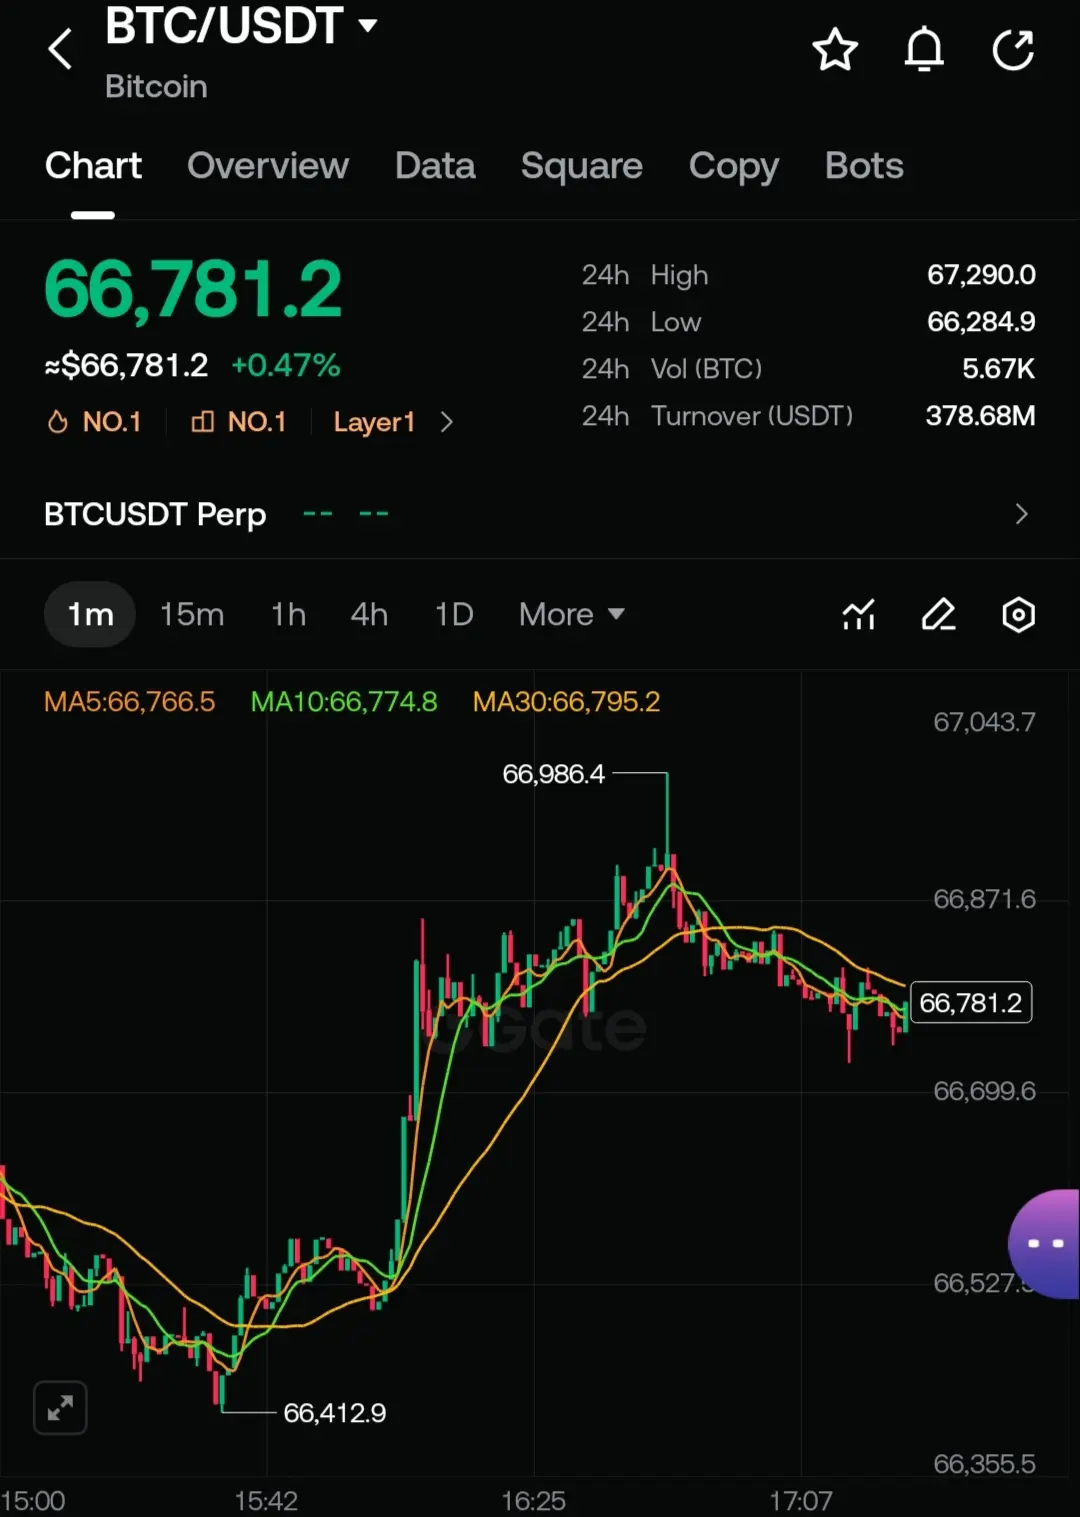The height and width of the screenshot is (1517, 1080).
Task: Tap the 24h Turnover value 378.68M
Action: pyautogui.click(x=980, y=416)
